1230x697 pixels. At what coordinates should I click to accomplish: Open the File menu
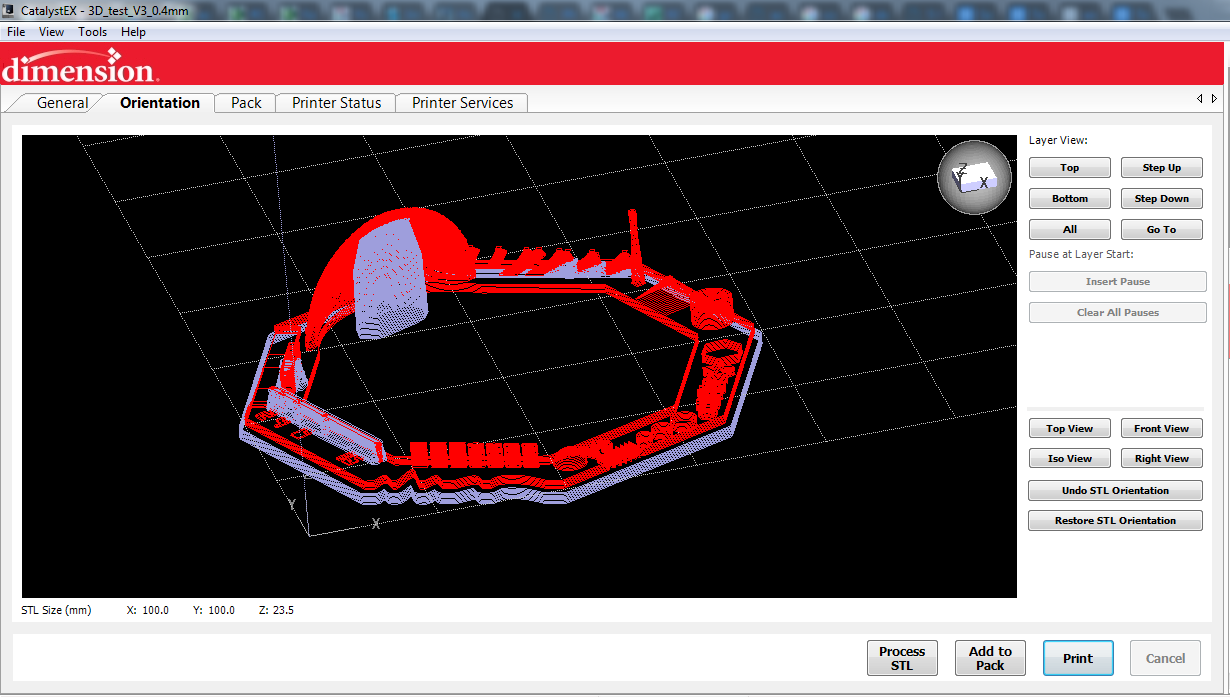tap(16, 32)
